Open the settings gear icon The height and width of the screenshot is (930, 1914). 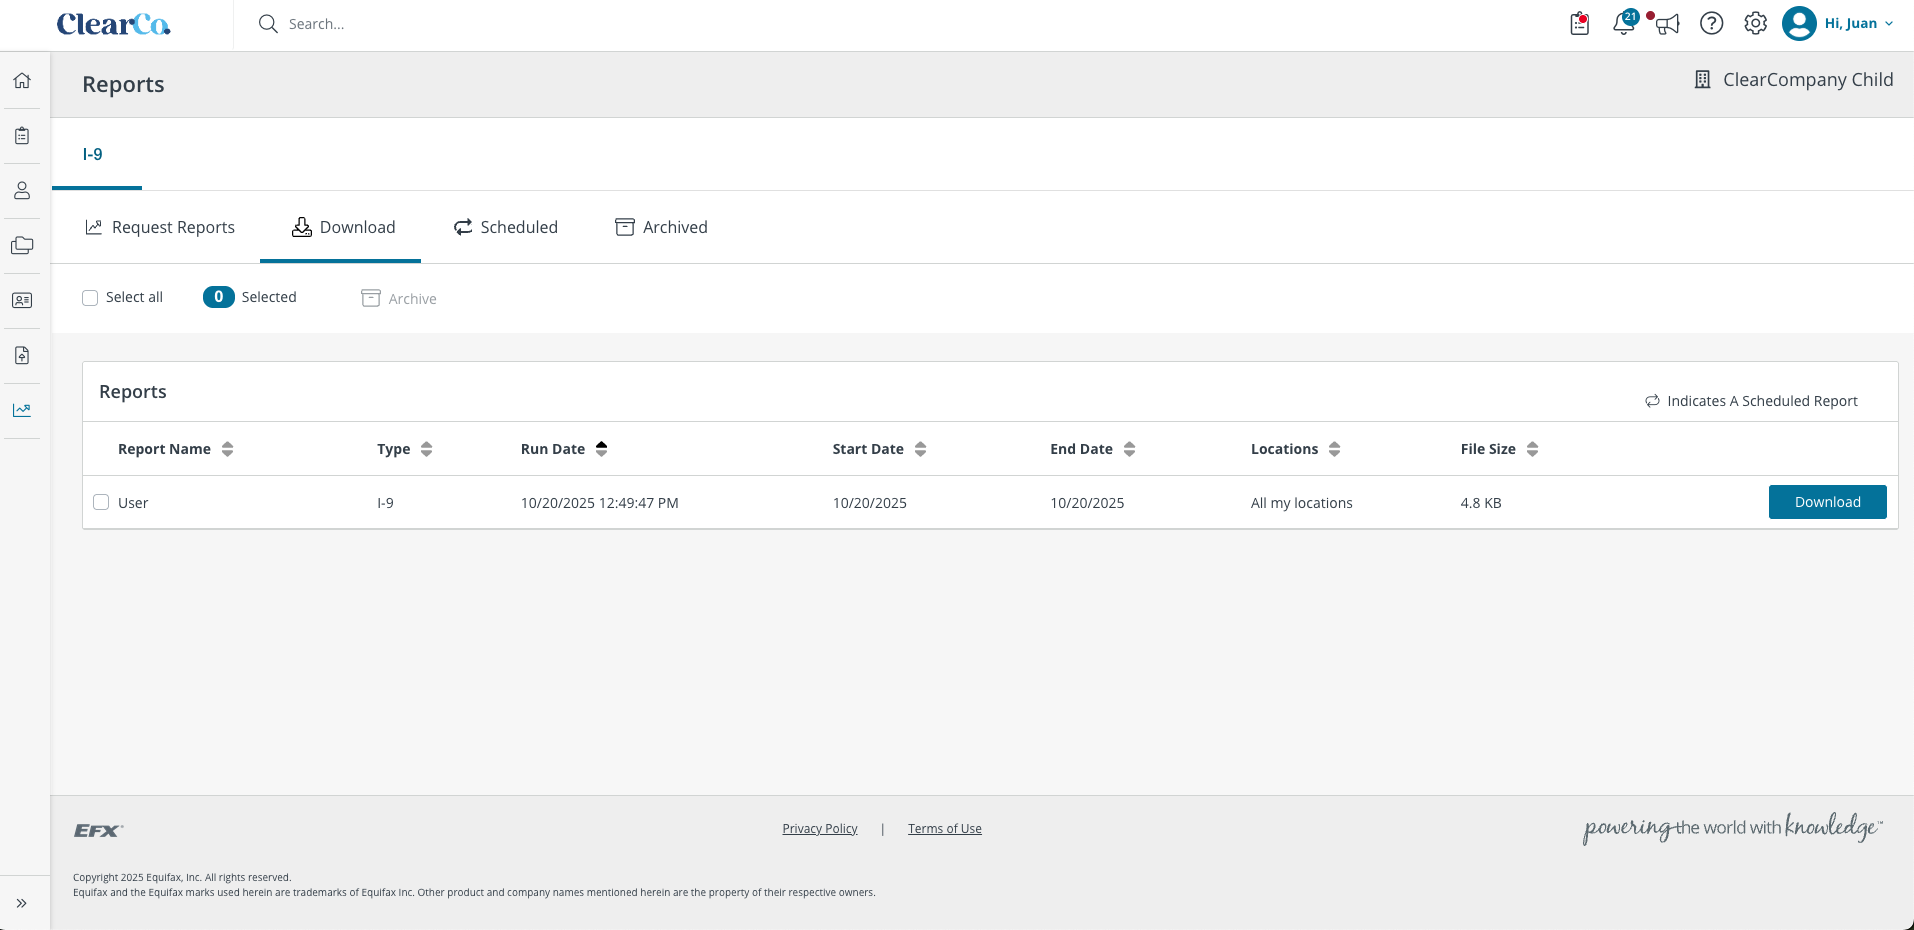point(1756,23)
